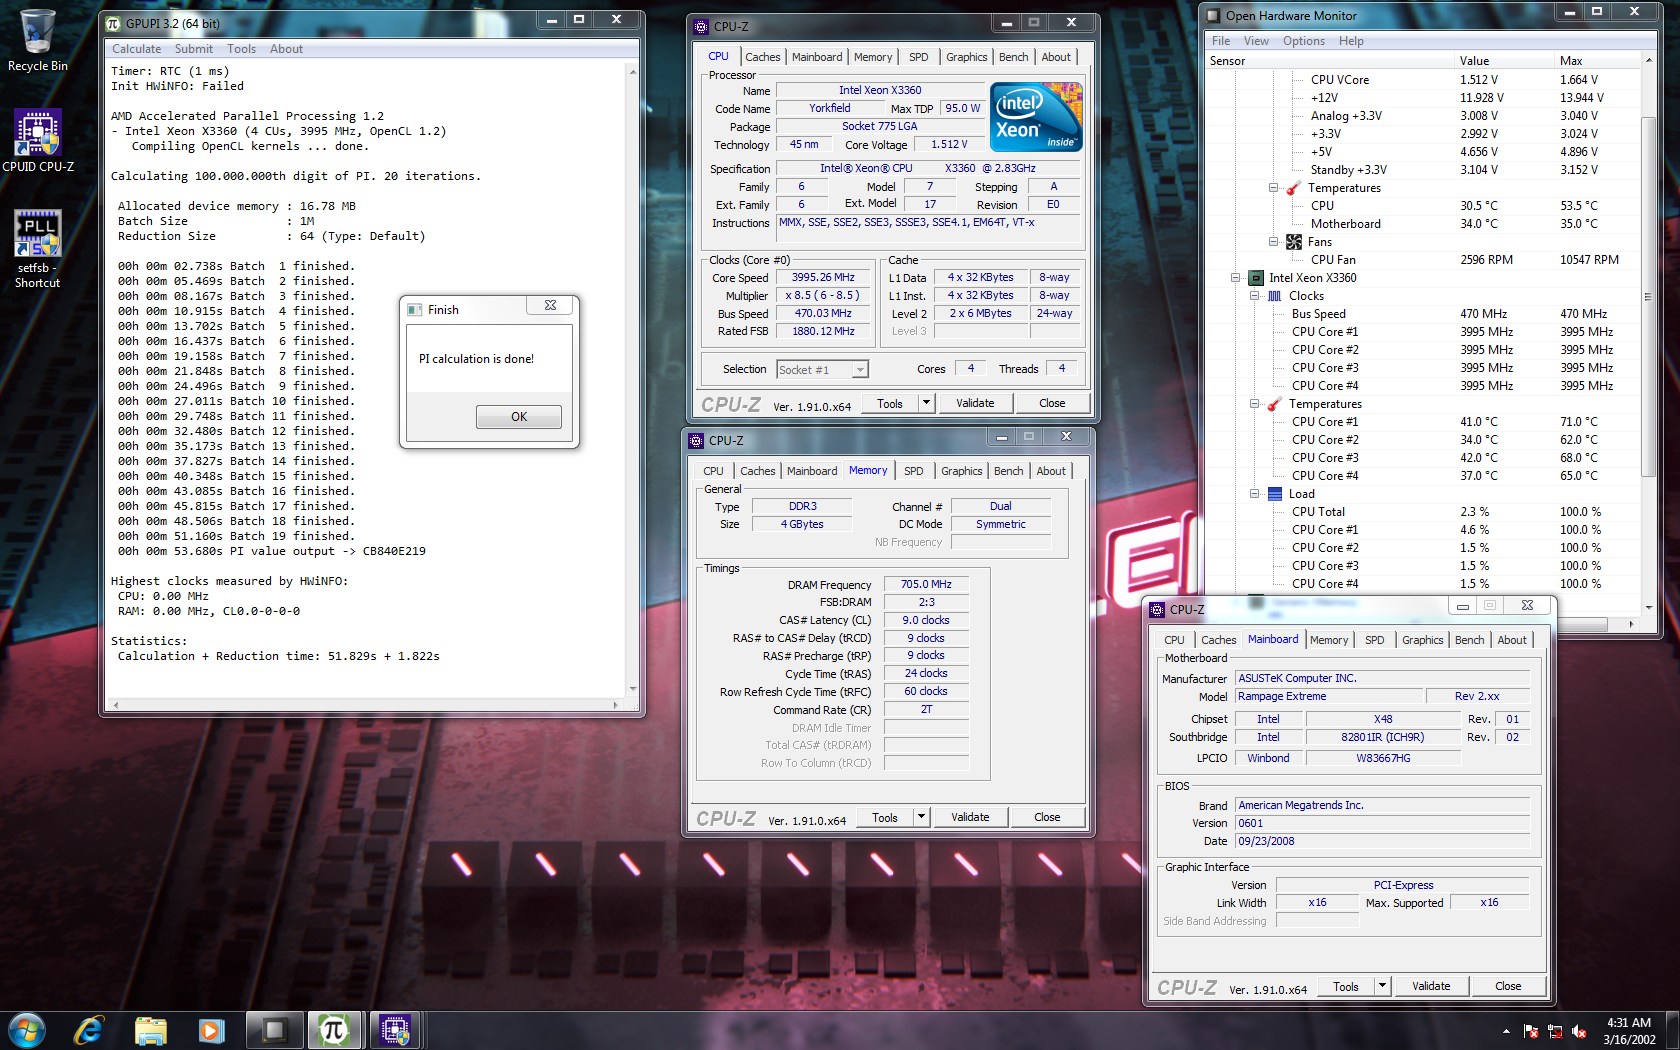Collapse the Load tree node
The width and height of the screenshot is (1680, 1050).
coord(1254,494)
